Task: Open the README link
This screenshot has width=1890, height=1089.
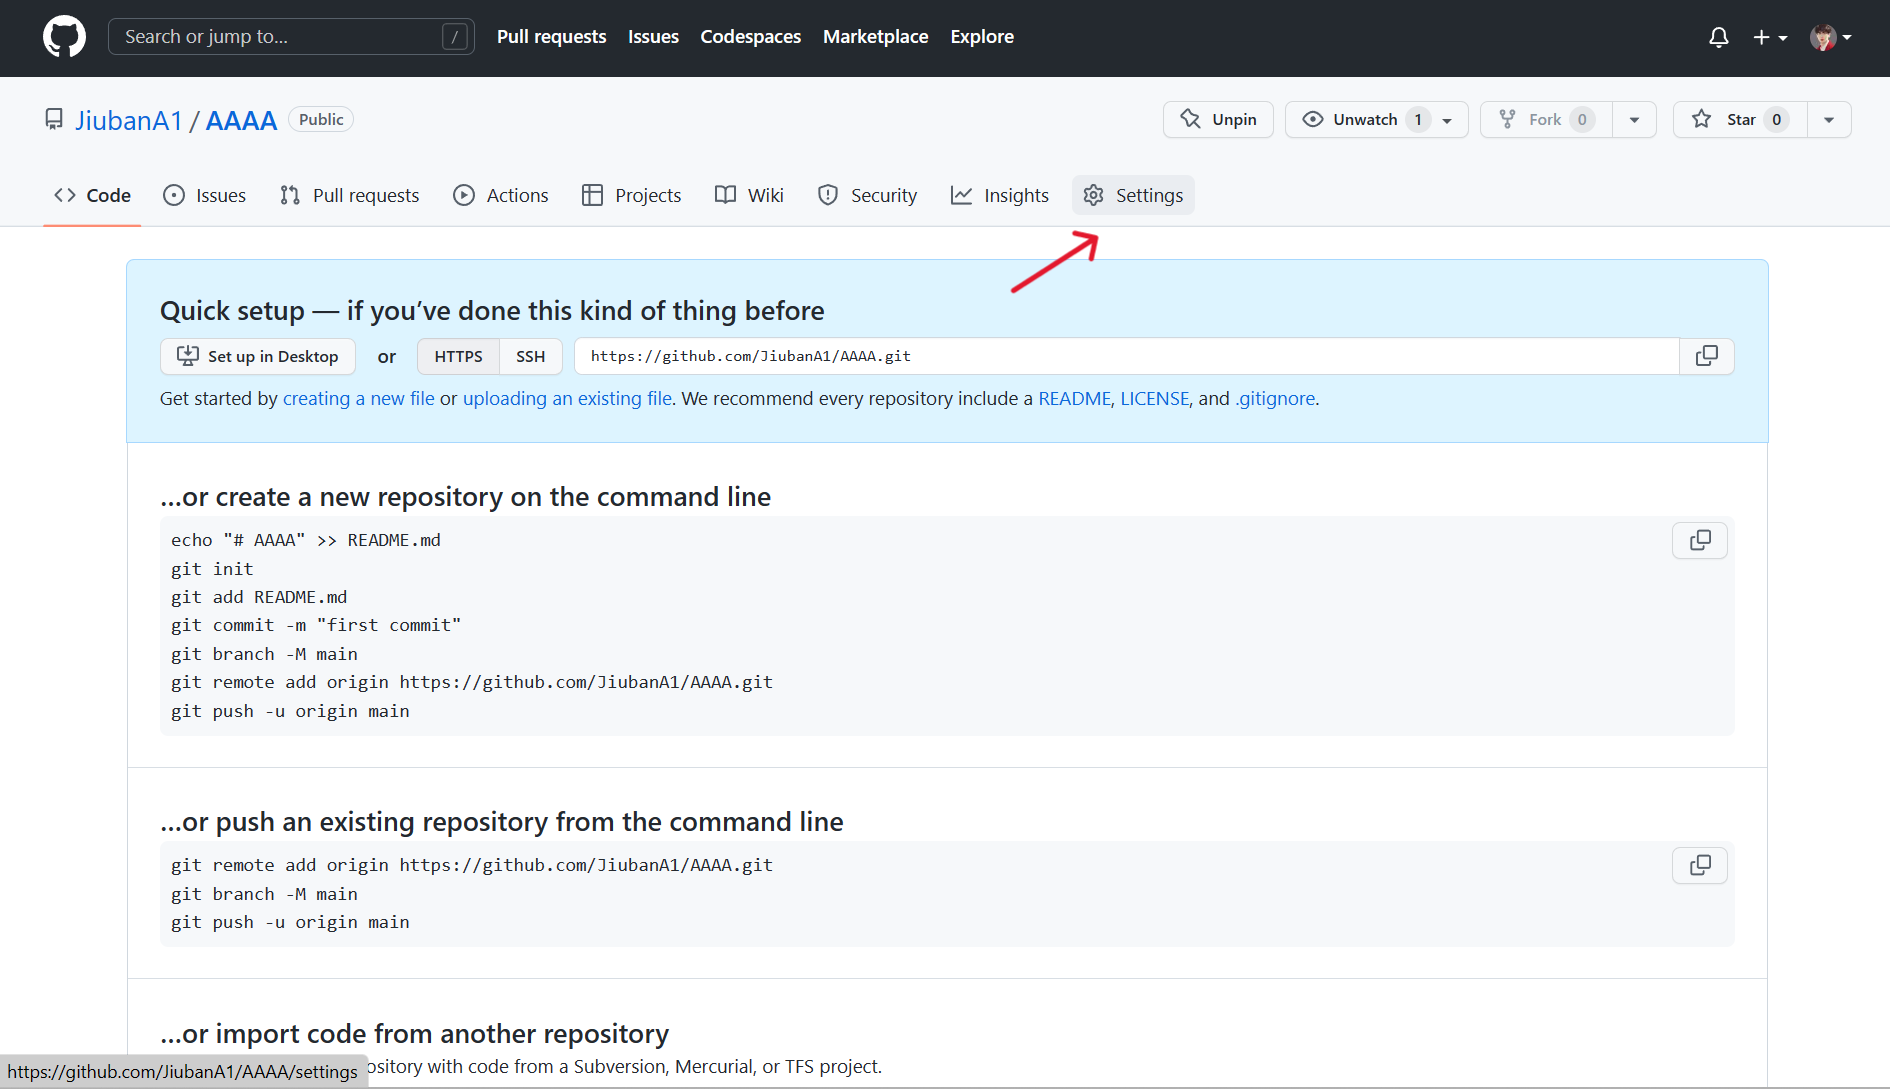Action: (x=1074, y=399)
